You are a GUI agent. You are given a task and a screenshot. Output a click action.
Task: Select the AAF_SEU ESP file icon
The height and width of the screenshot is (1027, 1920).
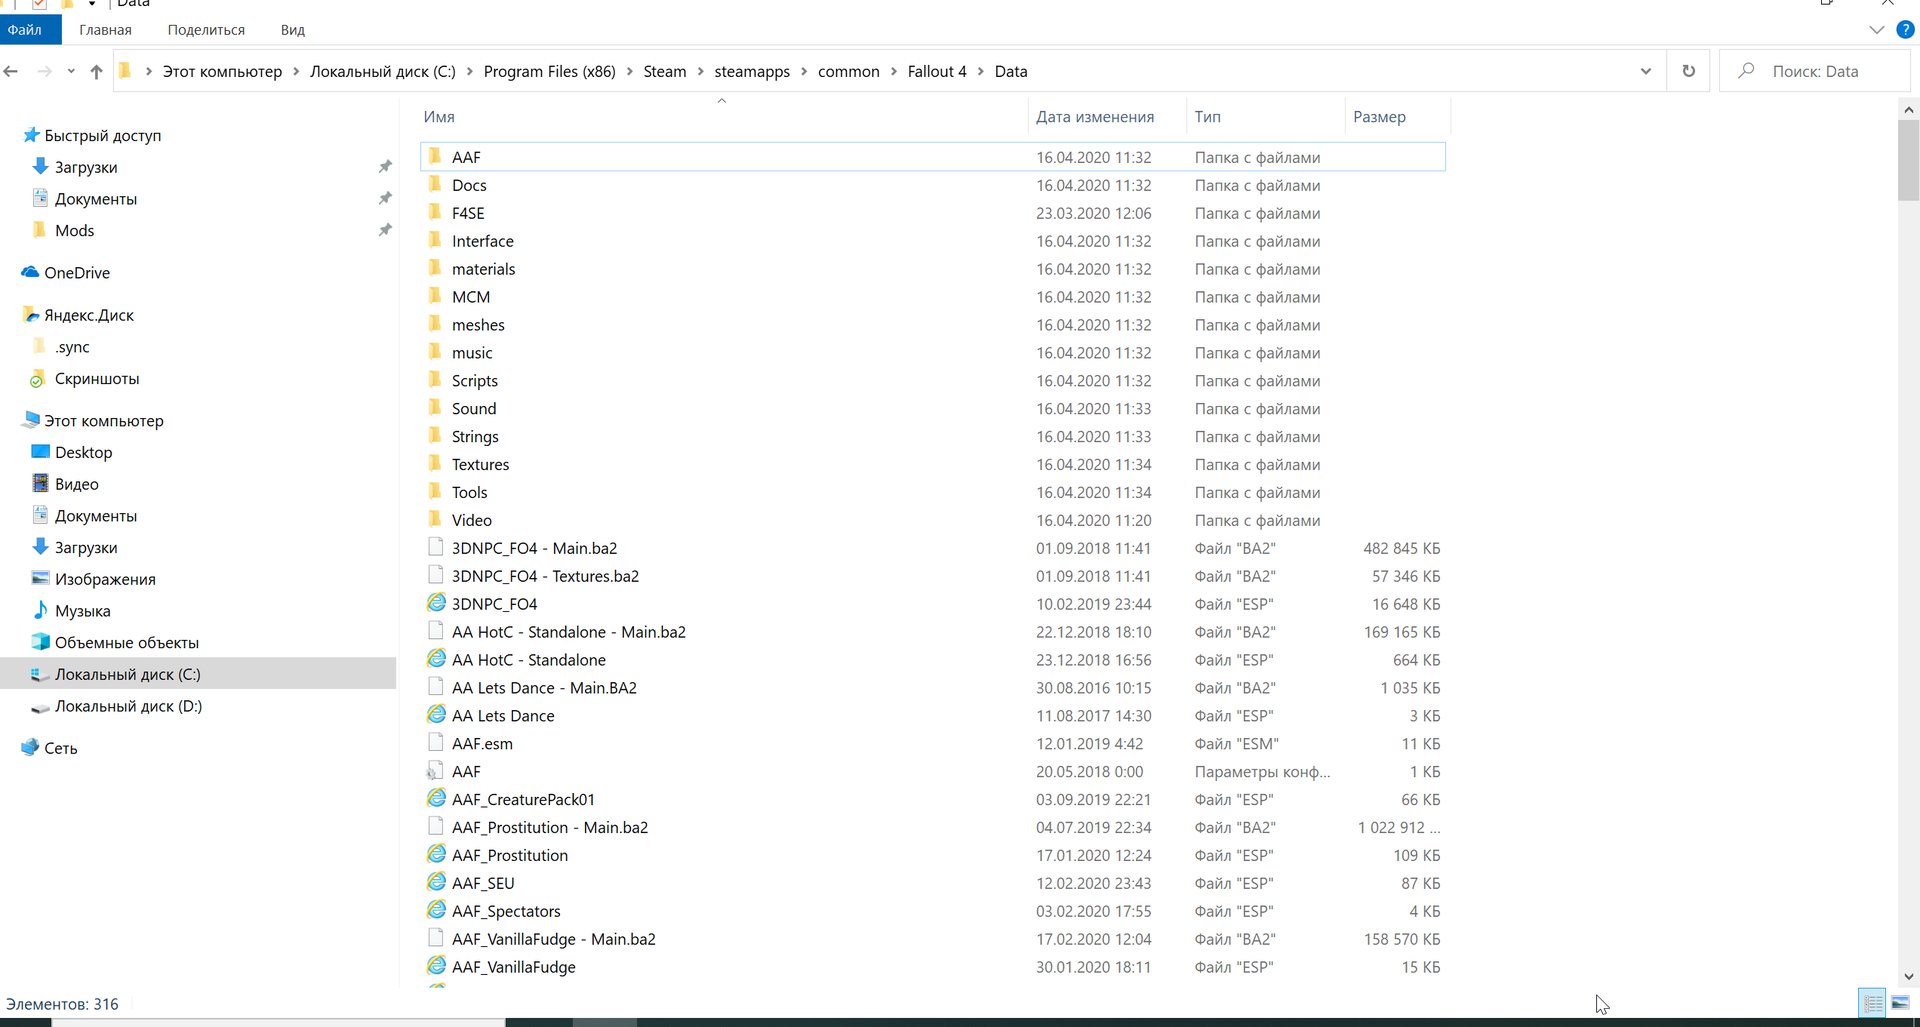[436, 883]
